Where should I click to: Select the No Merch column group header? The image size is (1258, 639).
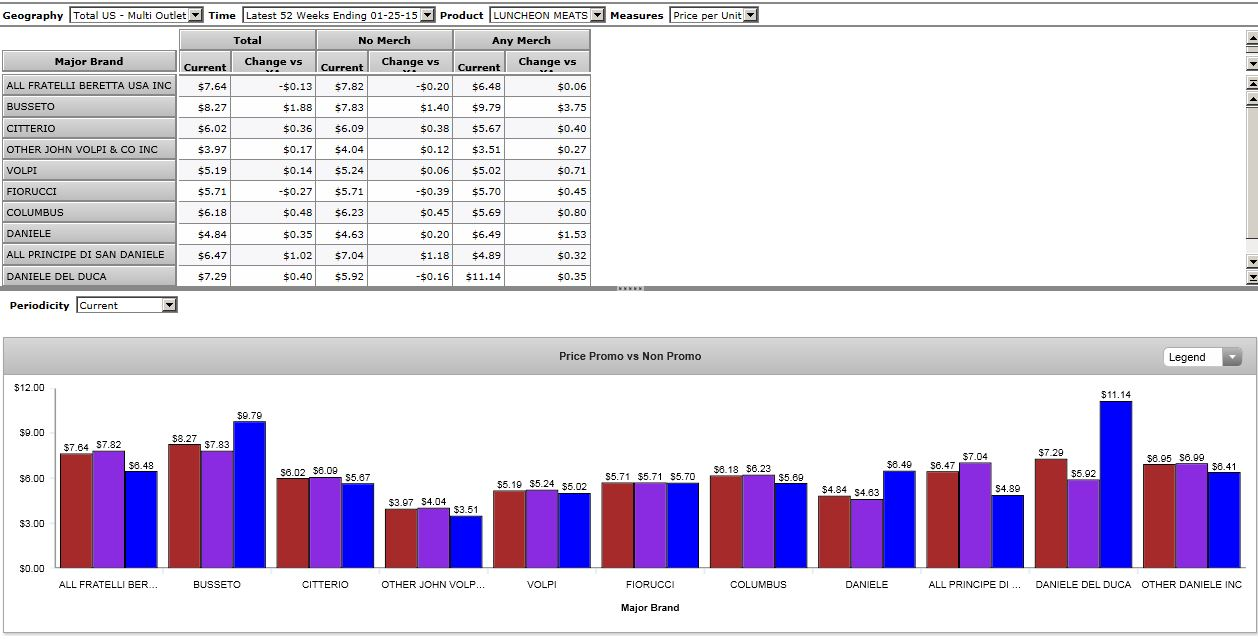pyautogui.click(x=384, y=40)
